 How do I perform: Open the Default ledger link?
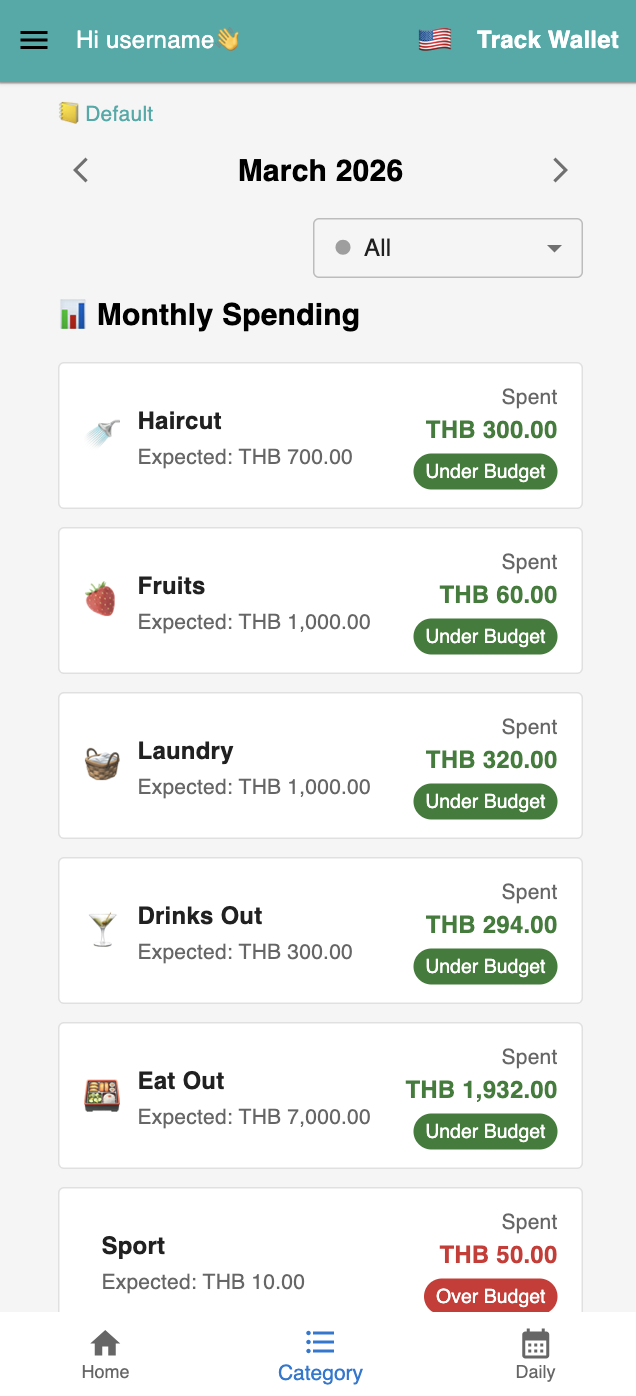tap(107, 114)
